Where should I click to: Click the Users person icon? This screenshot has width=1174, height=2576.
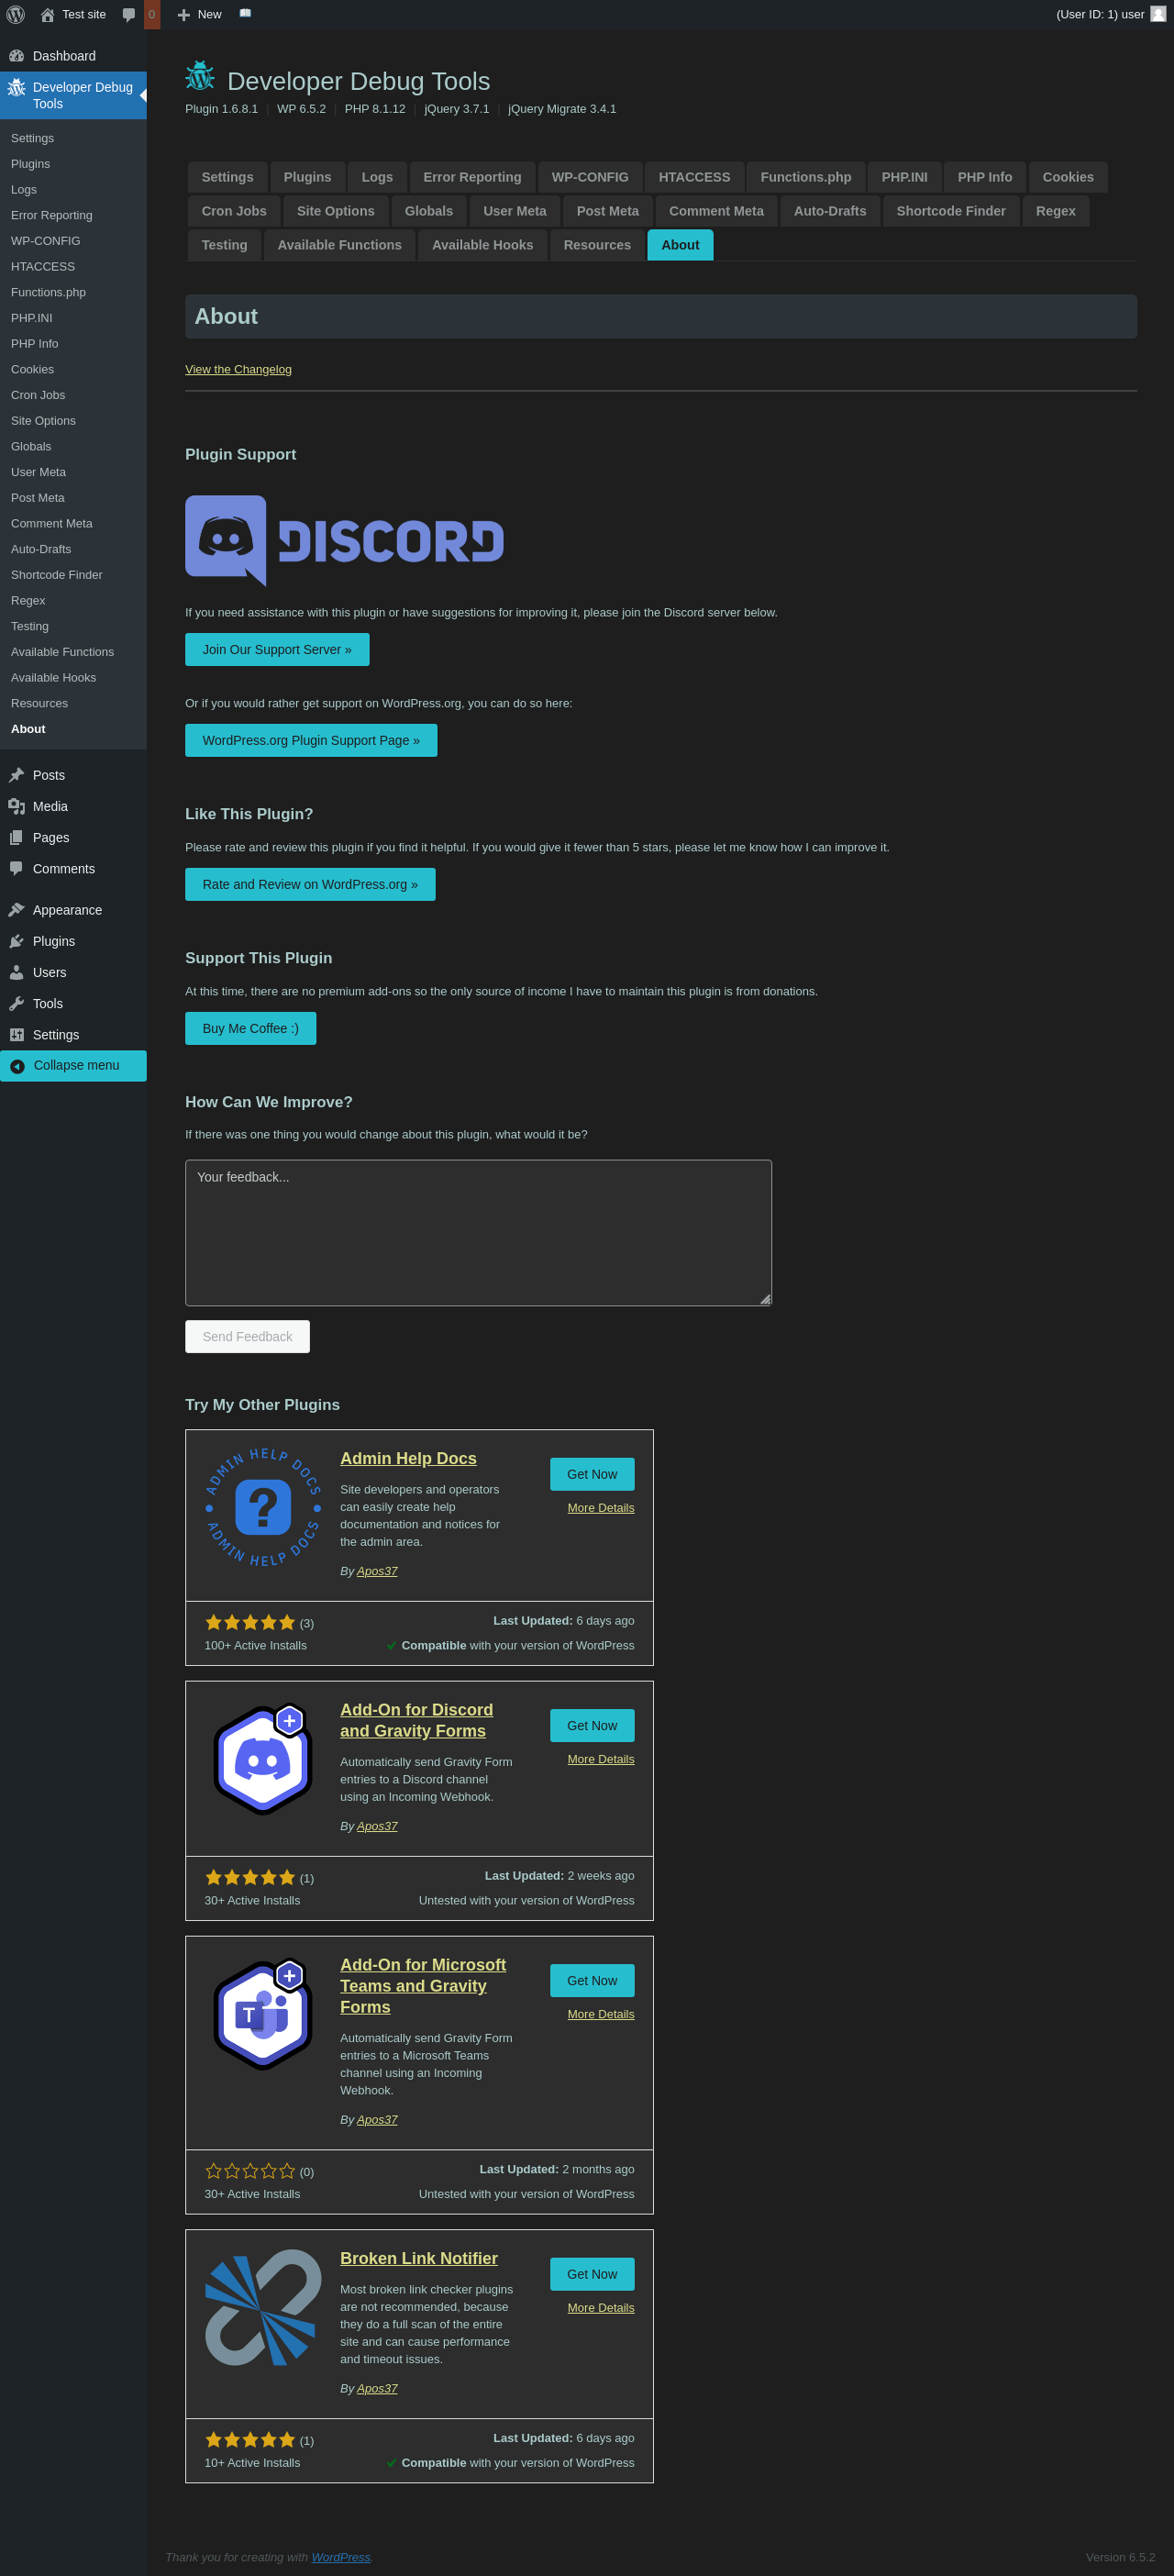coord(16,972)
